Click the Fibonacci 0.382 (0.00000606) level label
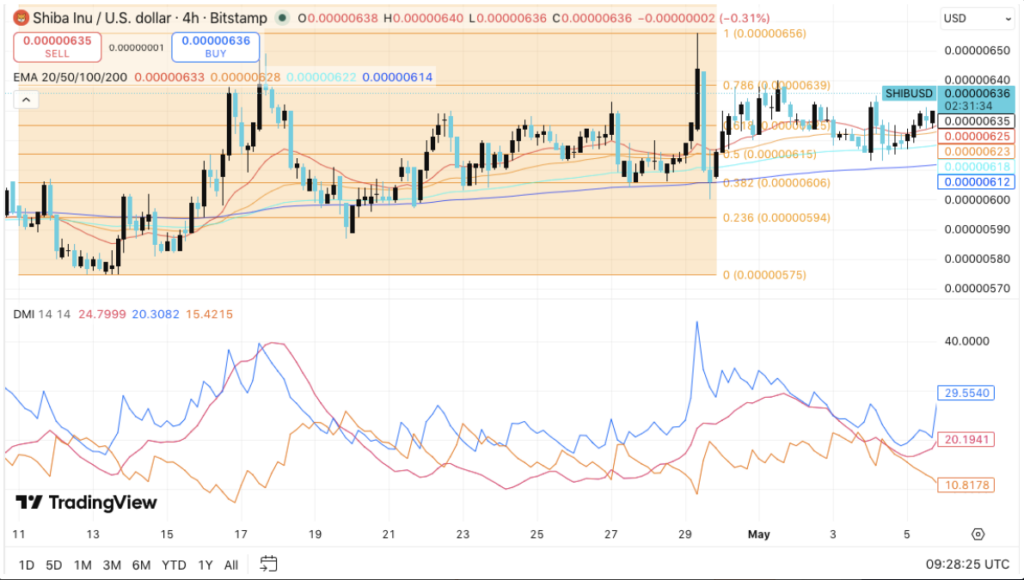 click(x=776, y=183)
